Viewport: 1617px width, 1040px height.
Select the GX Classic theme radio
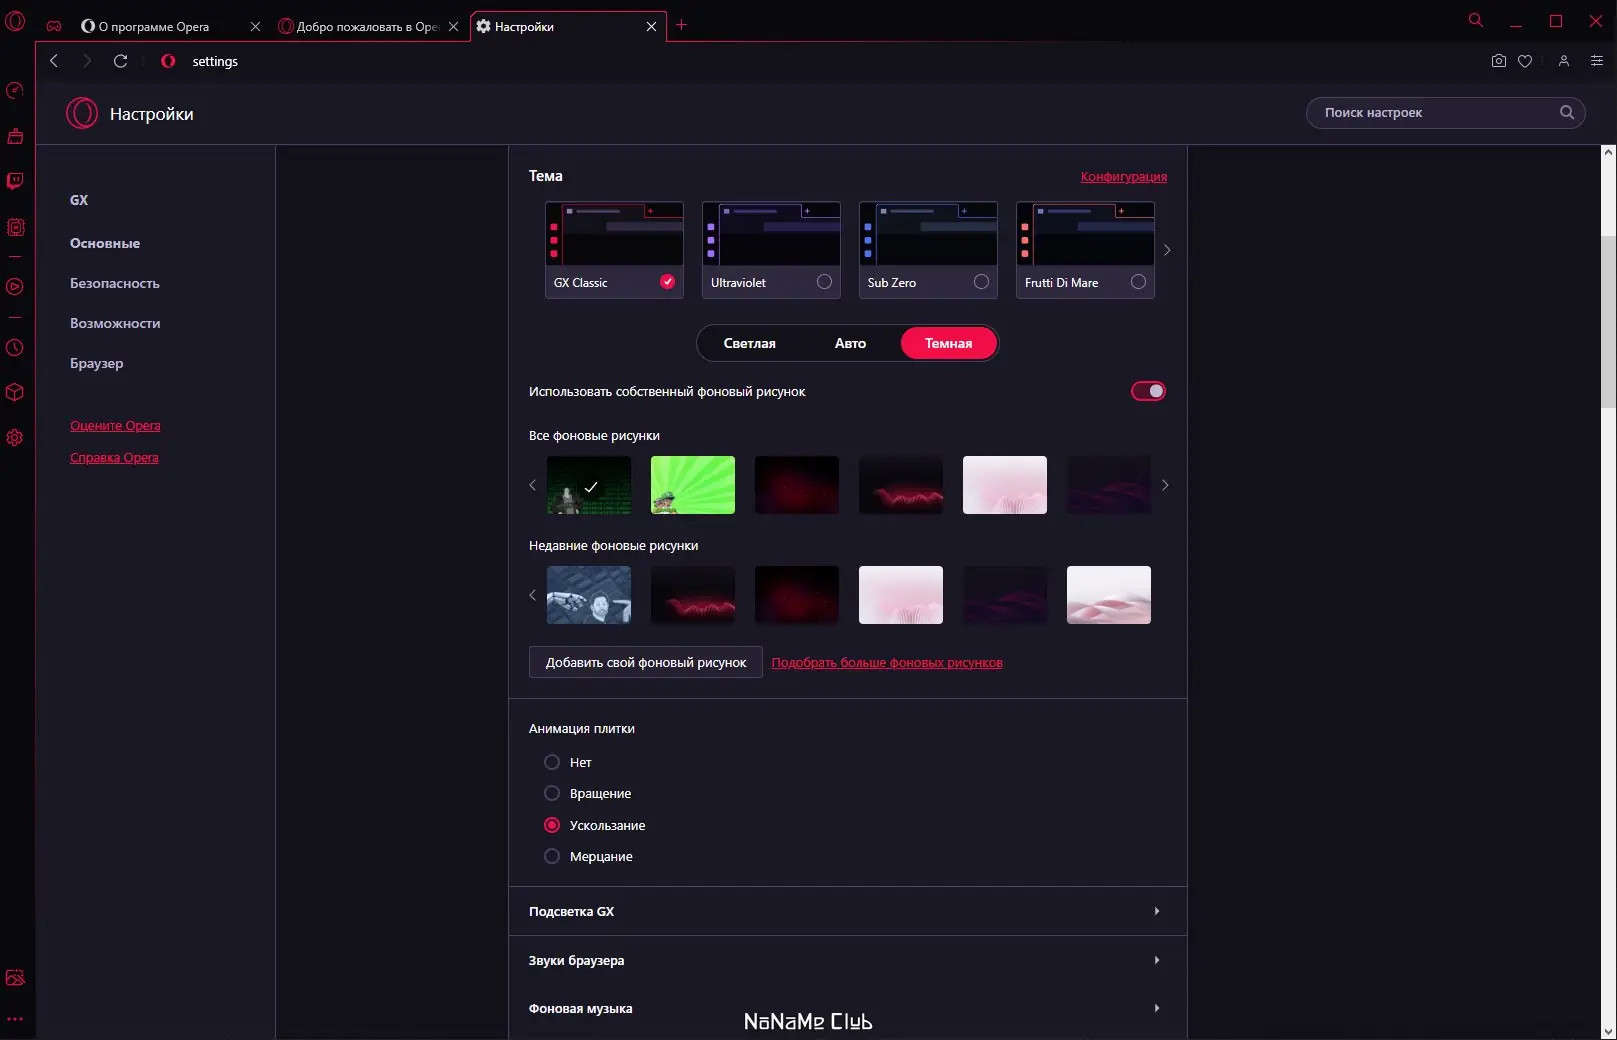[668, 282]
